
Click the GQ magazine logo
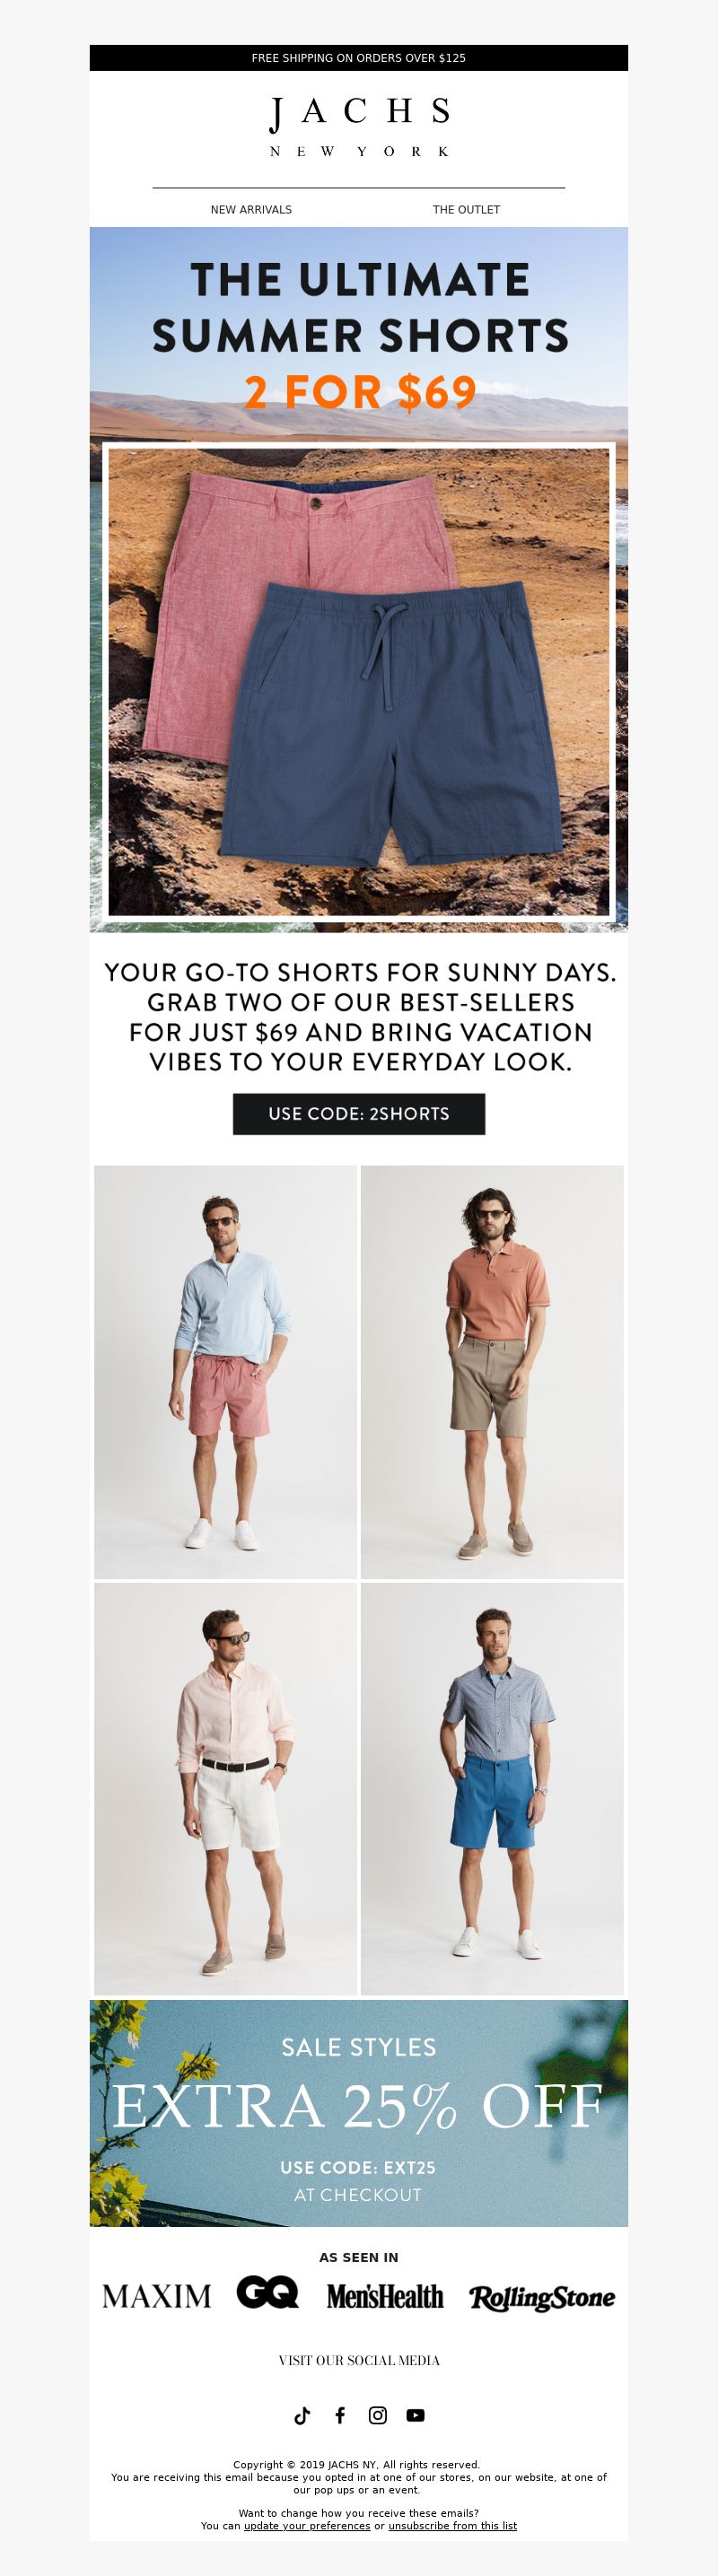[267, 2292]
